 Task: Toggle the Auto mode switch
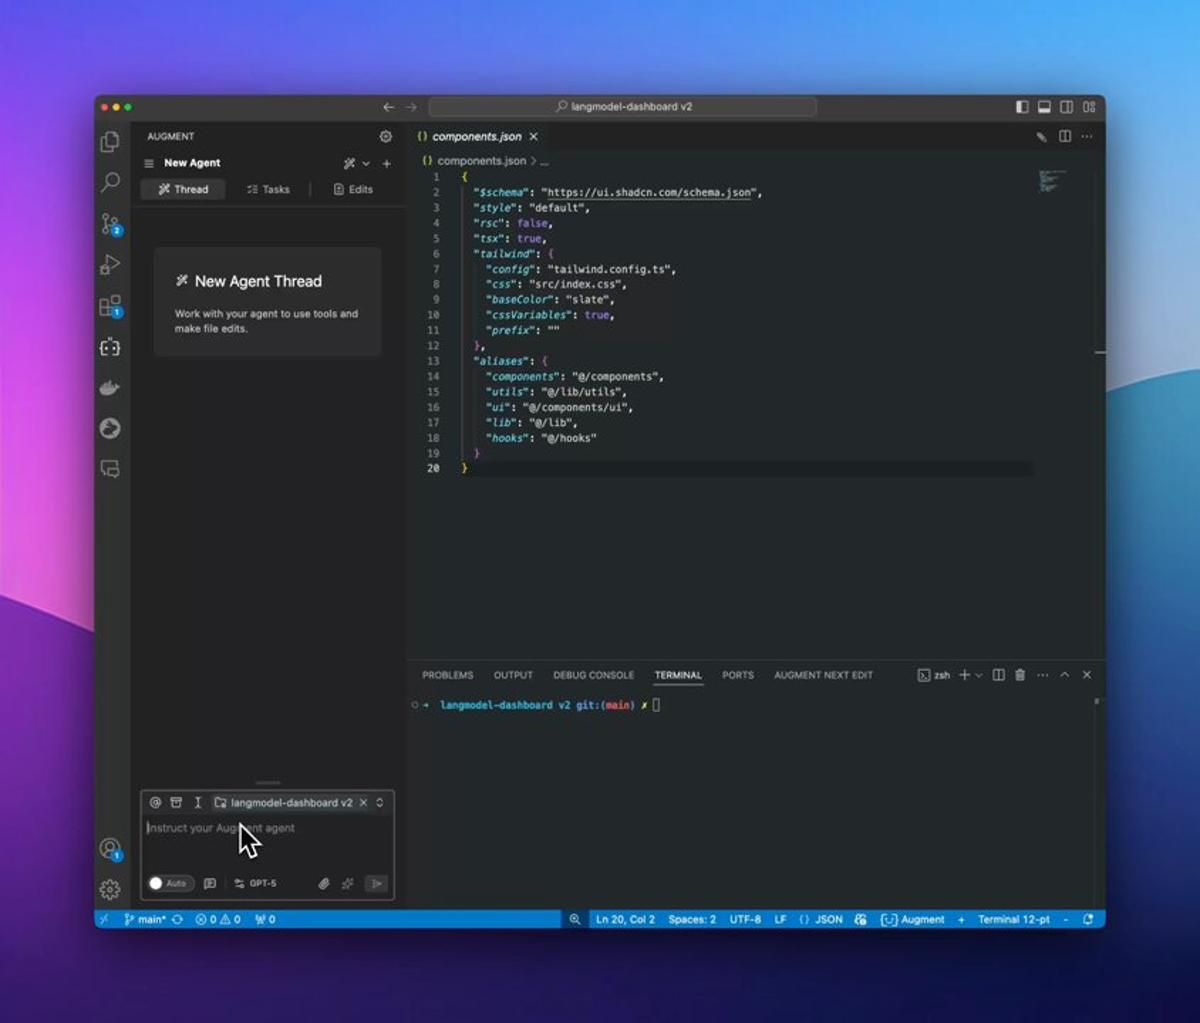pos(167,883)
